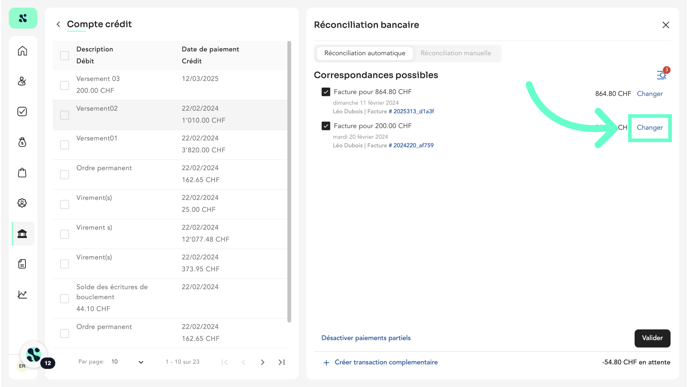The height and width of the screenshot is (387, 688).
Task: Click the Valider button
Action: [652, 338]
